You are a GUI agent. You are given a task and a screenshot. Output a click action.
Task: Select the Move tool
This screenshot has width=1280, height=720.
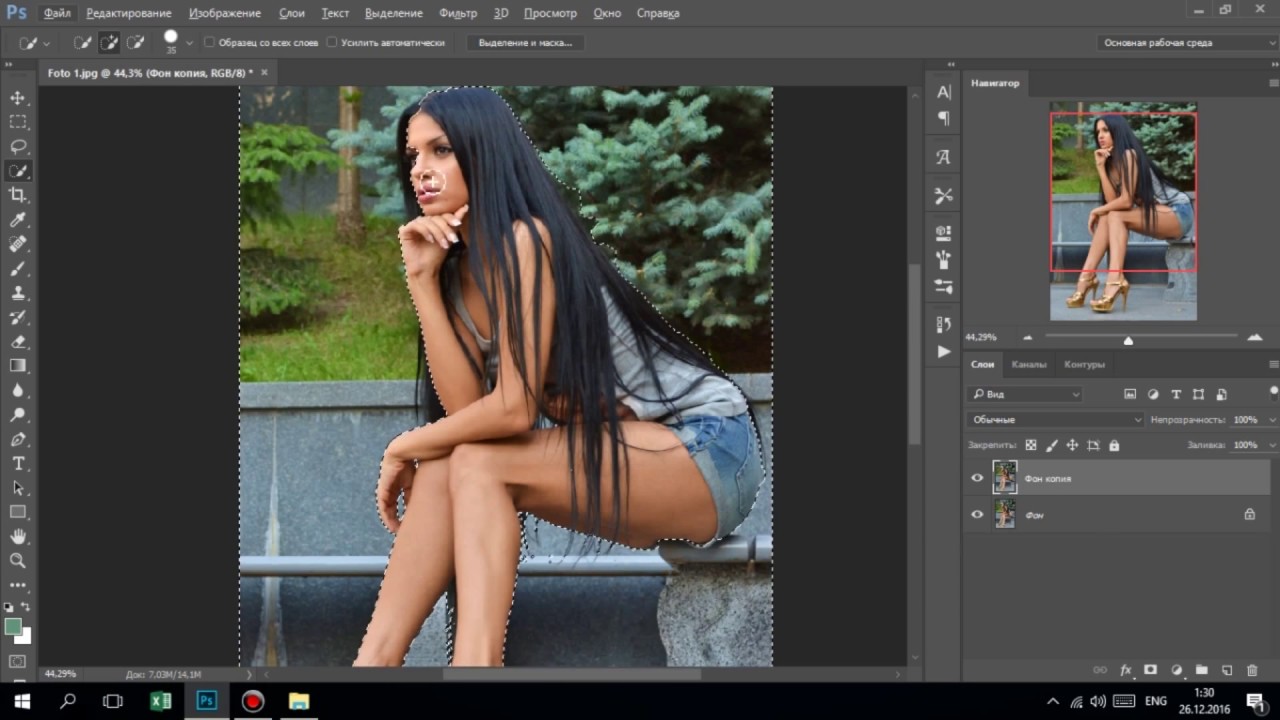[x=18, y=98]
